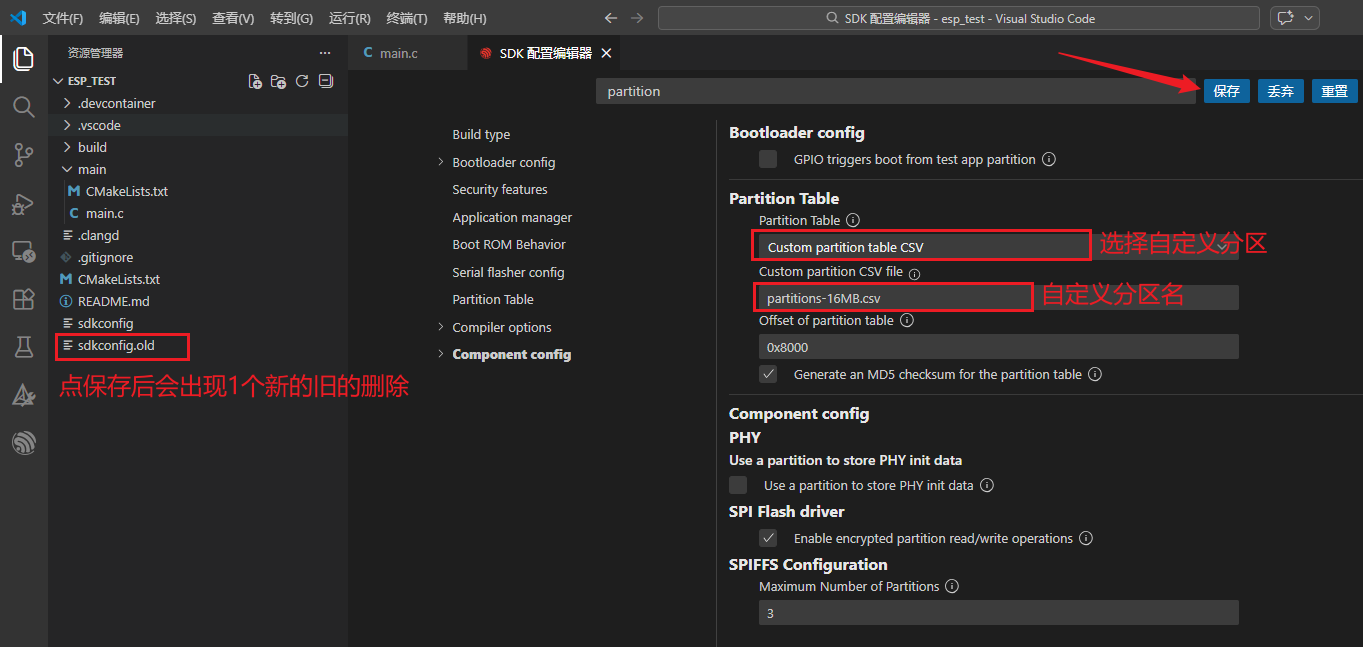Open the 文件(F) menu
Viewport: 1363px width, 647px height.
point(63,18)
